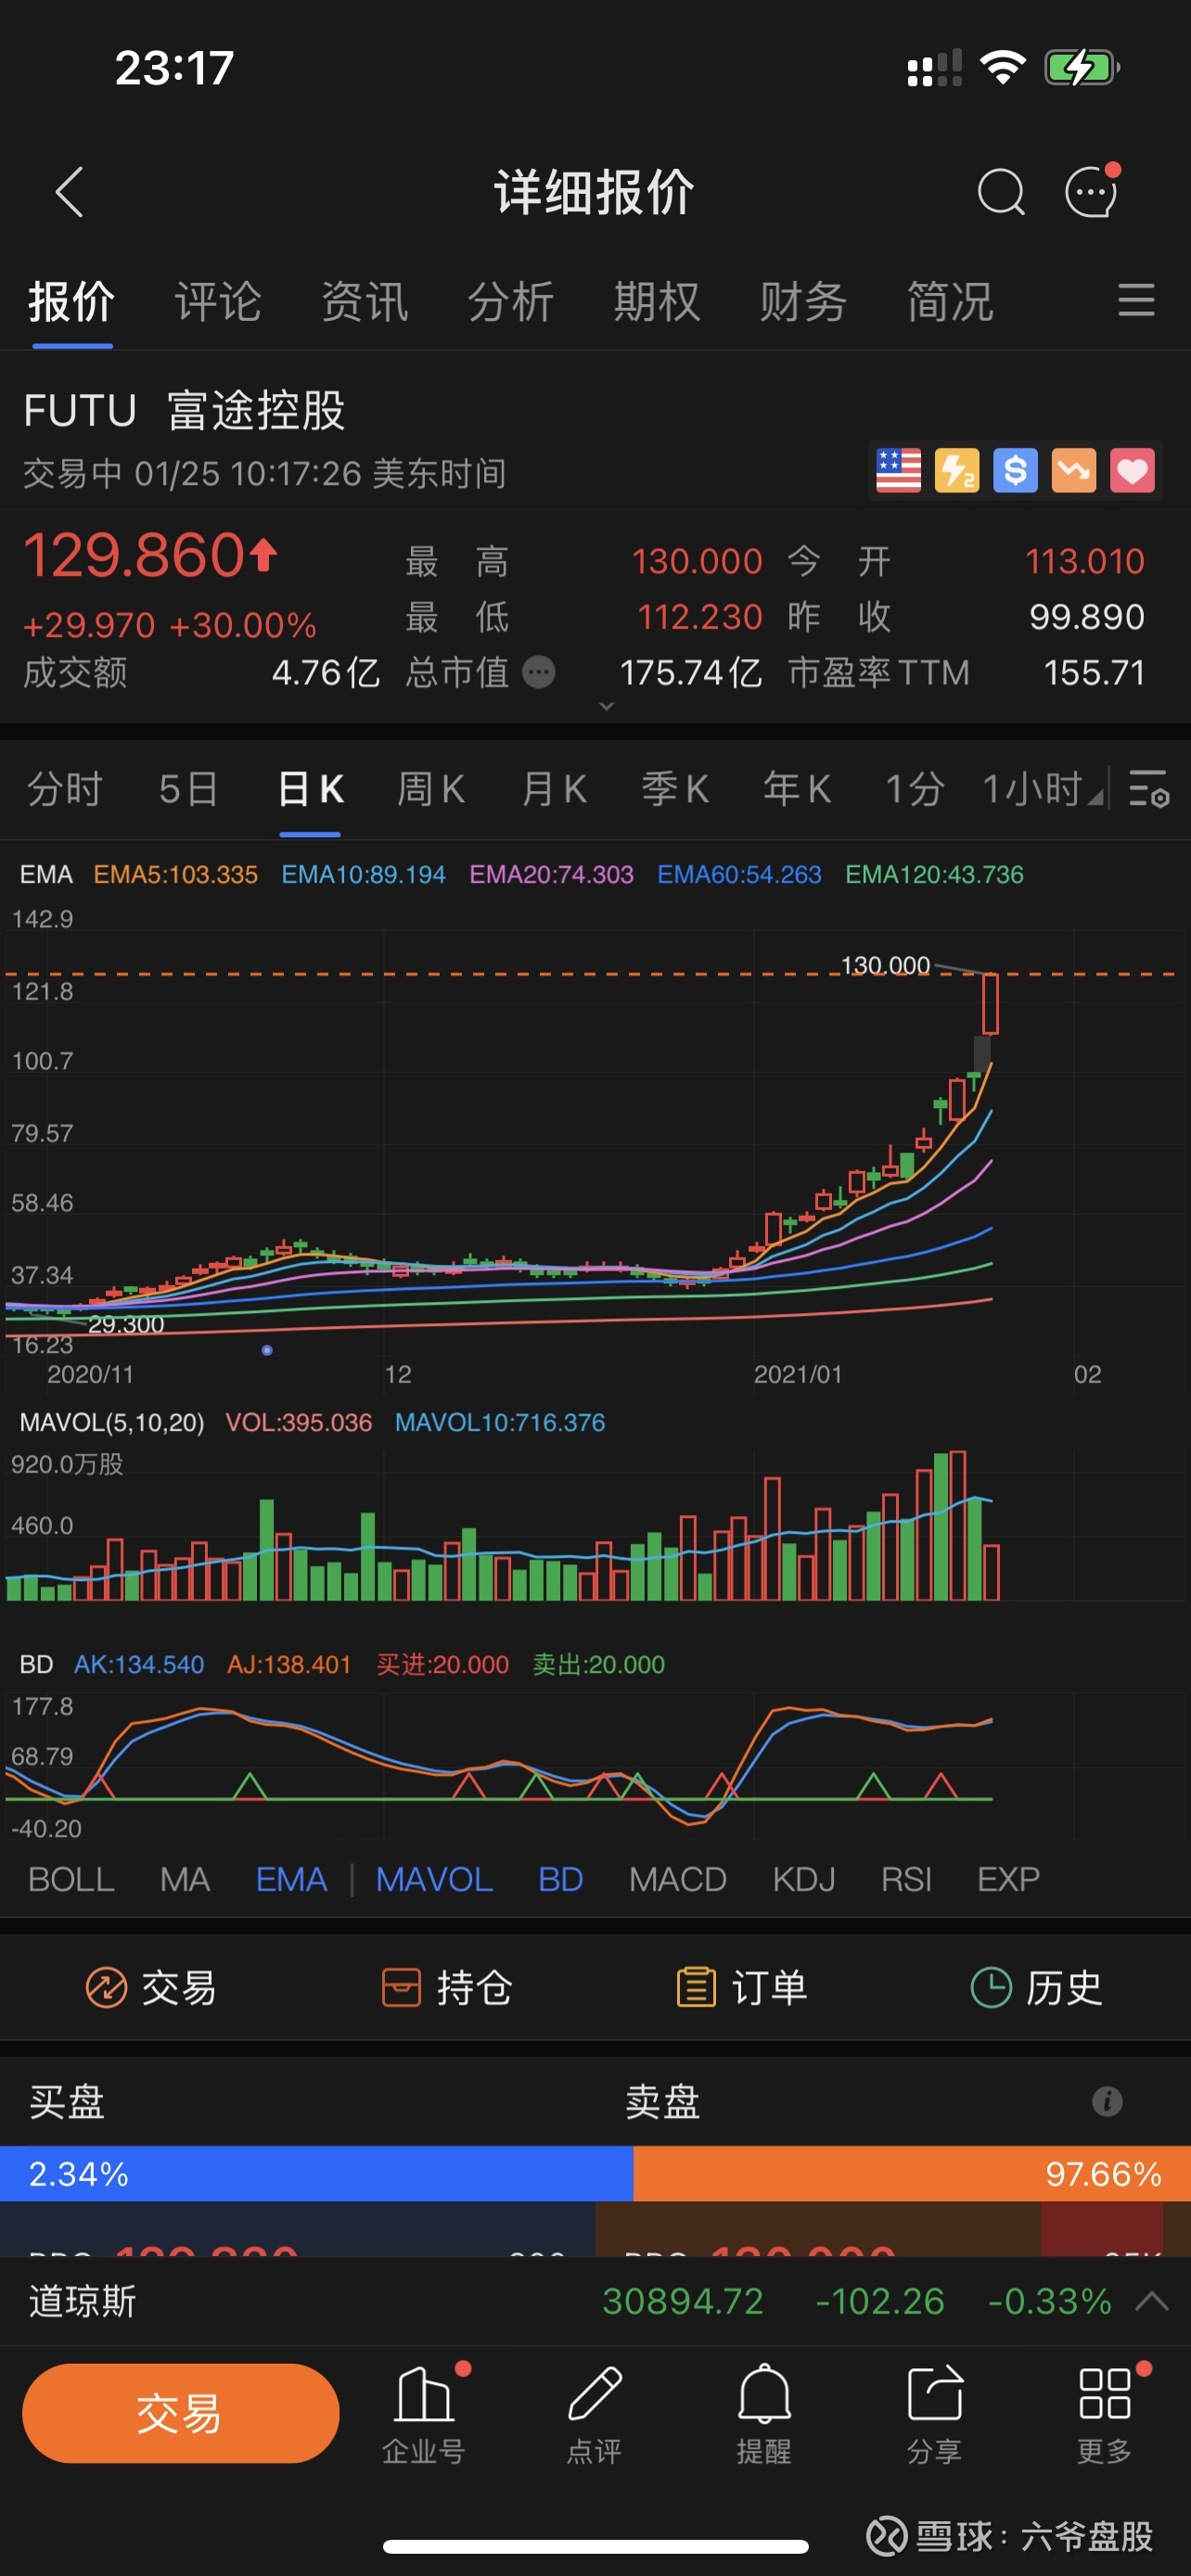
Task: Switch to the 资讯 tab
Action: tap(365, 301)
